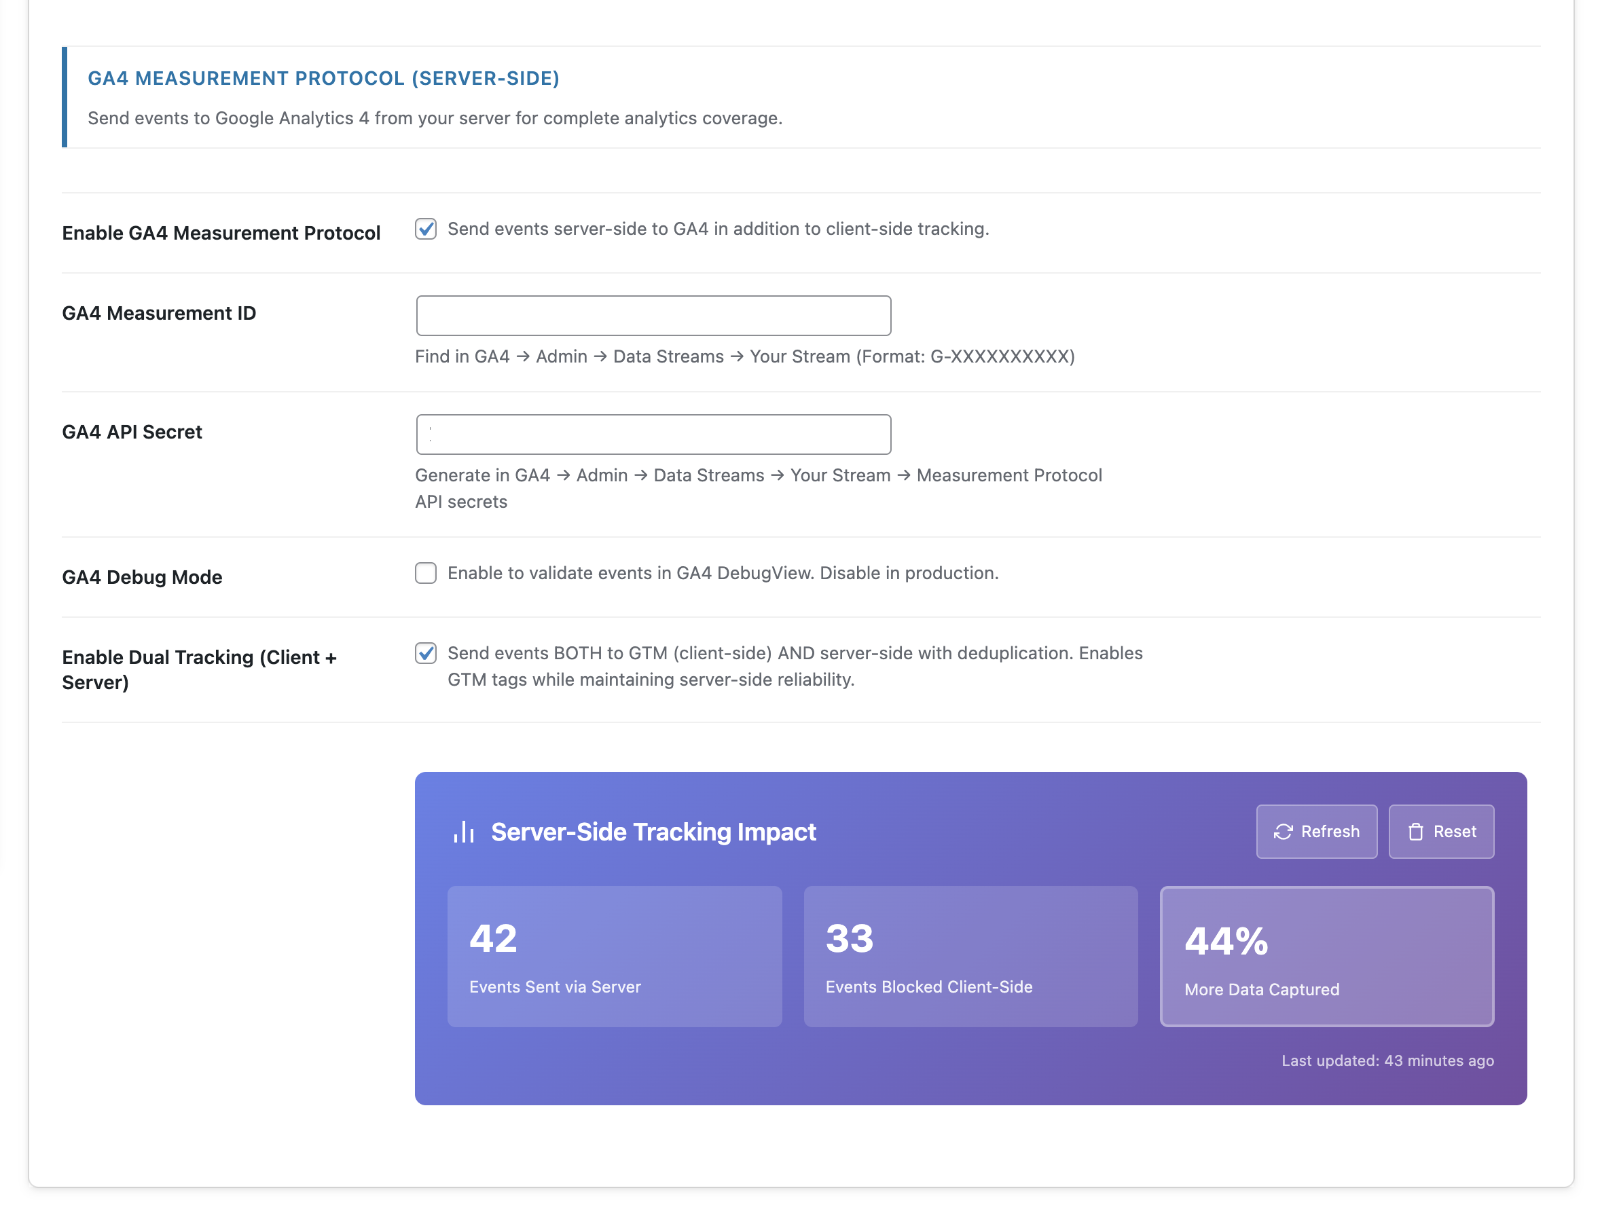This screenshot has height=1220, width=1600.
Task: Select the 44% More Data Captured card
Action: 1327,955
